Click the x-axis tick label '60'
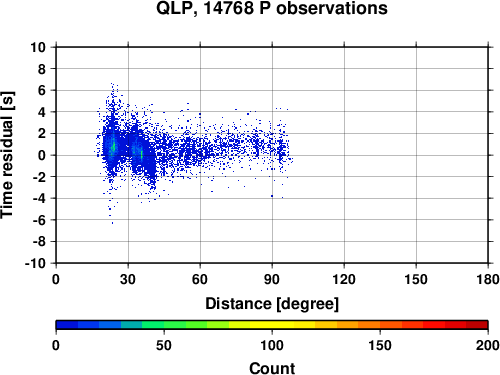500x375 pixels. (x=200, y=279)
